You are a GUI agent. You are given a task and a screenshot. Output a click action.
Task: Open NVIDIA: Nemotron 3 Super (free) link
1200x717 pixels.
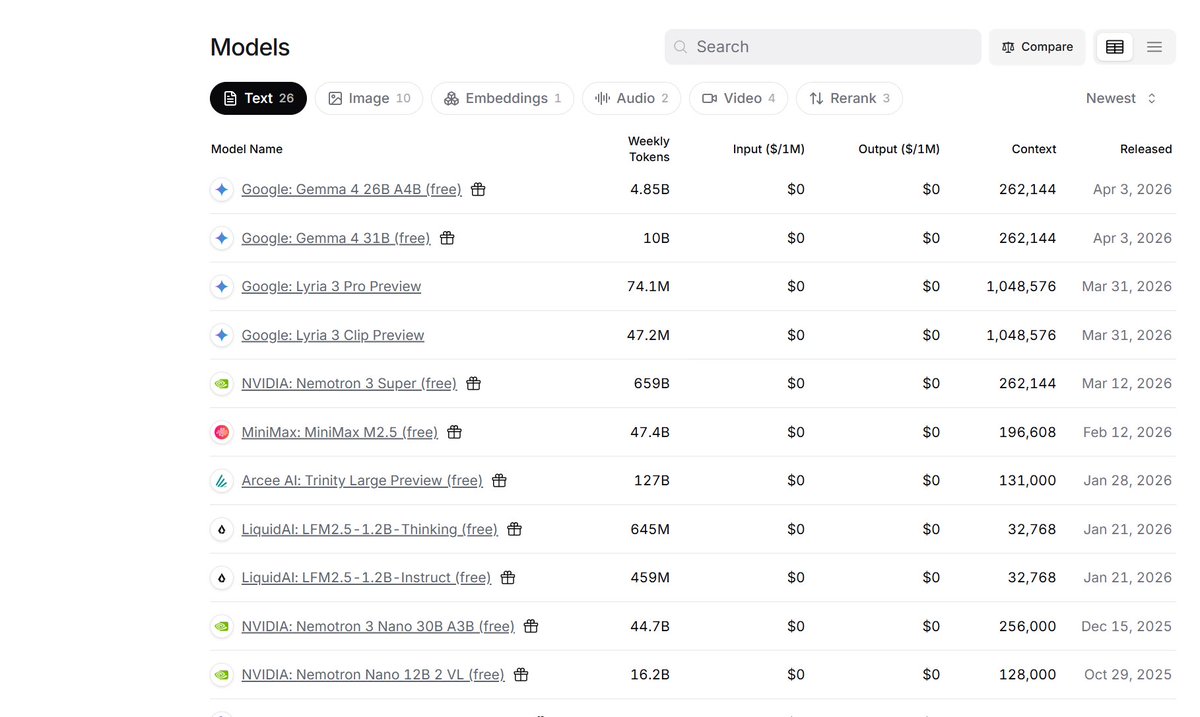[x=349, y=383]
